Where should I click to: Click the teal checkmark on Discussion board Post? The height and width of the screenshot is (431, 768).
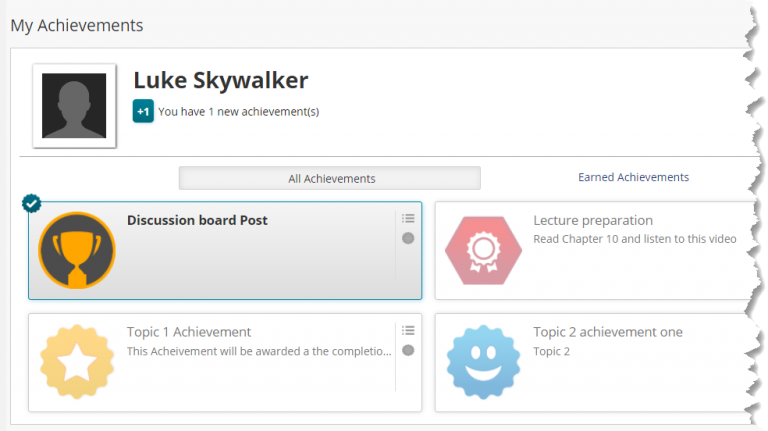pos(32,203)
